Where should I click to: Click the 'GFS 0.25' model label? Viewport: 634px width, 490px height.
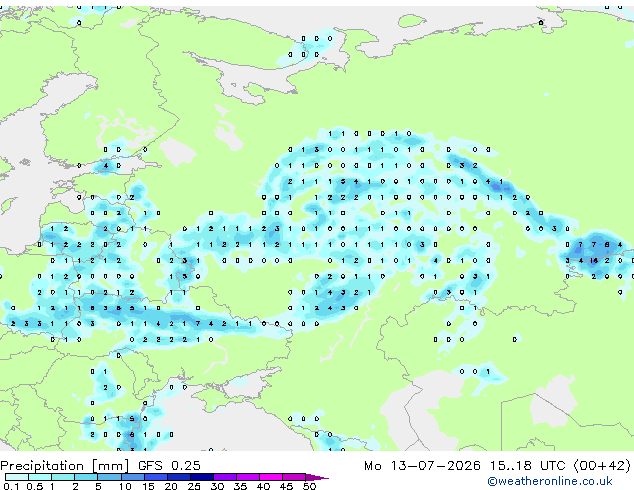click(x=169, y=466)
